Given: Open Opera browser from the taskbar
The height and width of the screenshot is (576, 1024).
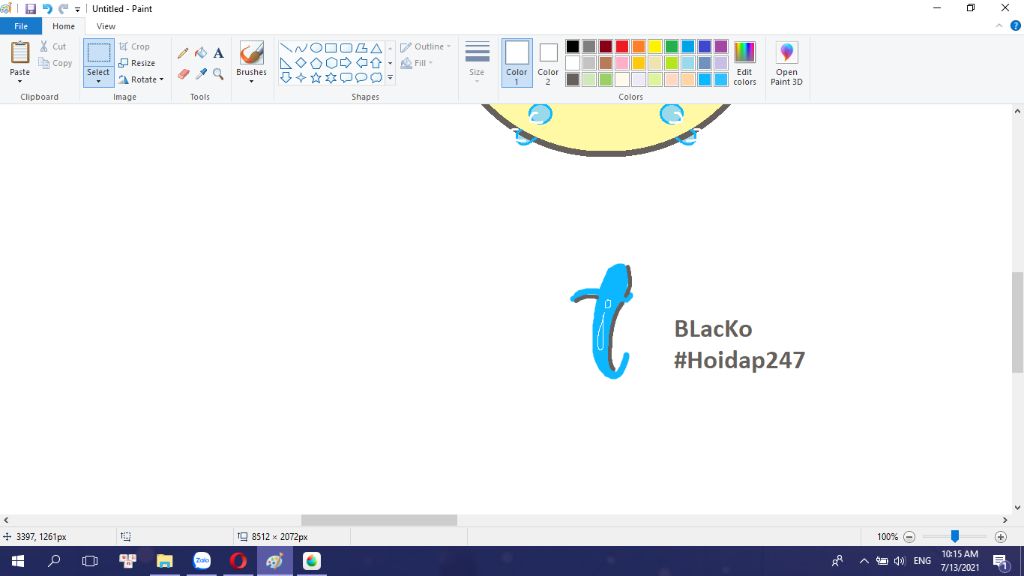Looking at the screenshot, I should click(x=238, y=561).
